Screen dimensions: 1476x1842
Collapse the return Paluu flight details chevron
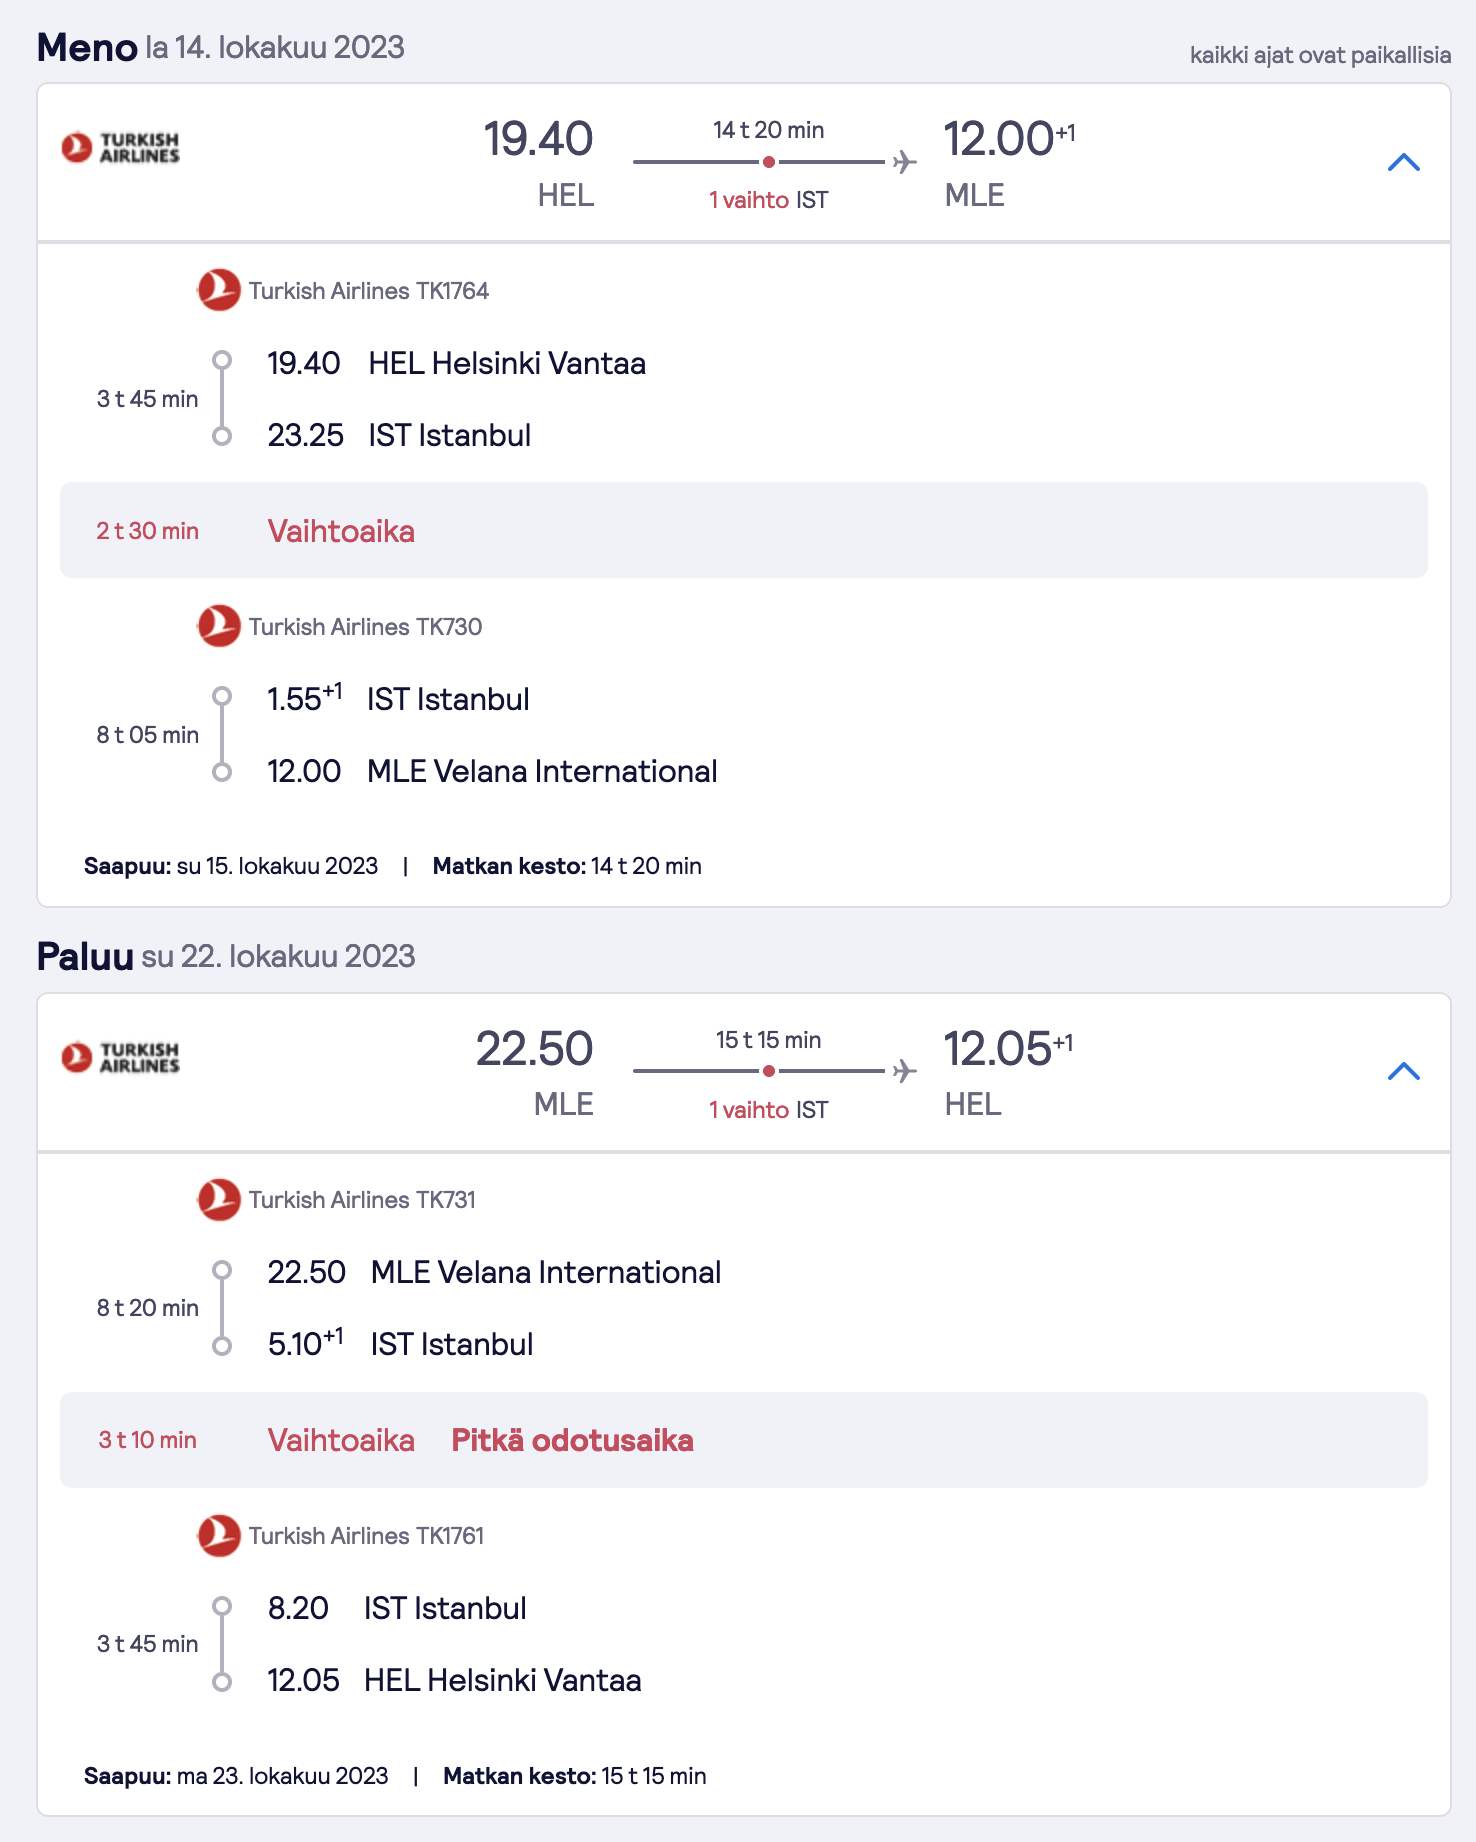point(1404,1071)
